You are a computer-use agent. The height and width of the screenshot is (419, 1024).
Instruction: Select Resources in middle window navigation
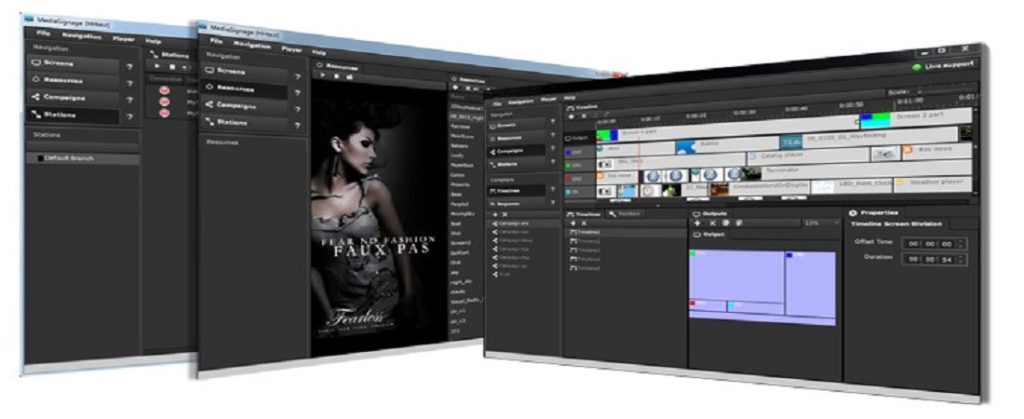click(x=245, y=89)
